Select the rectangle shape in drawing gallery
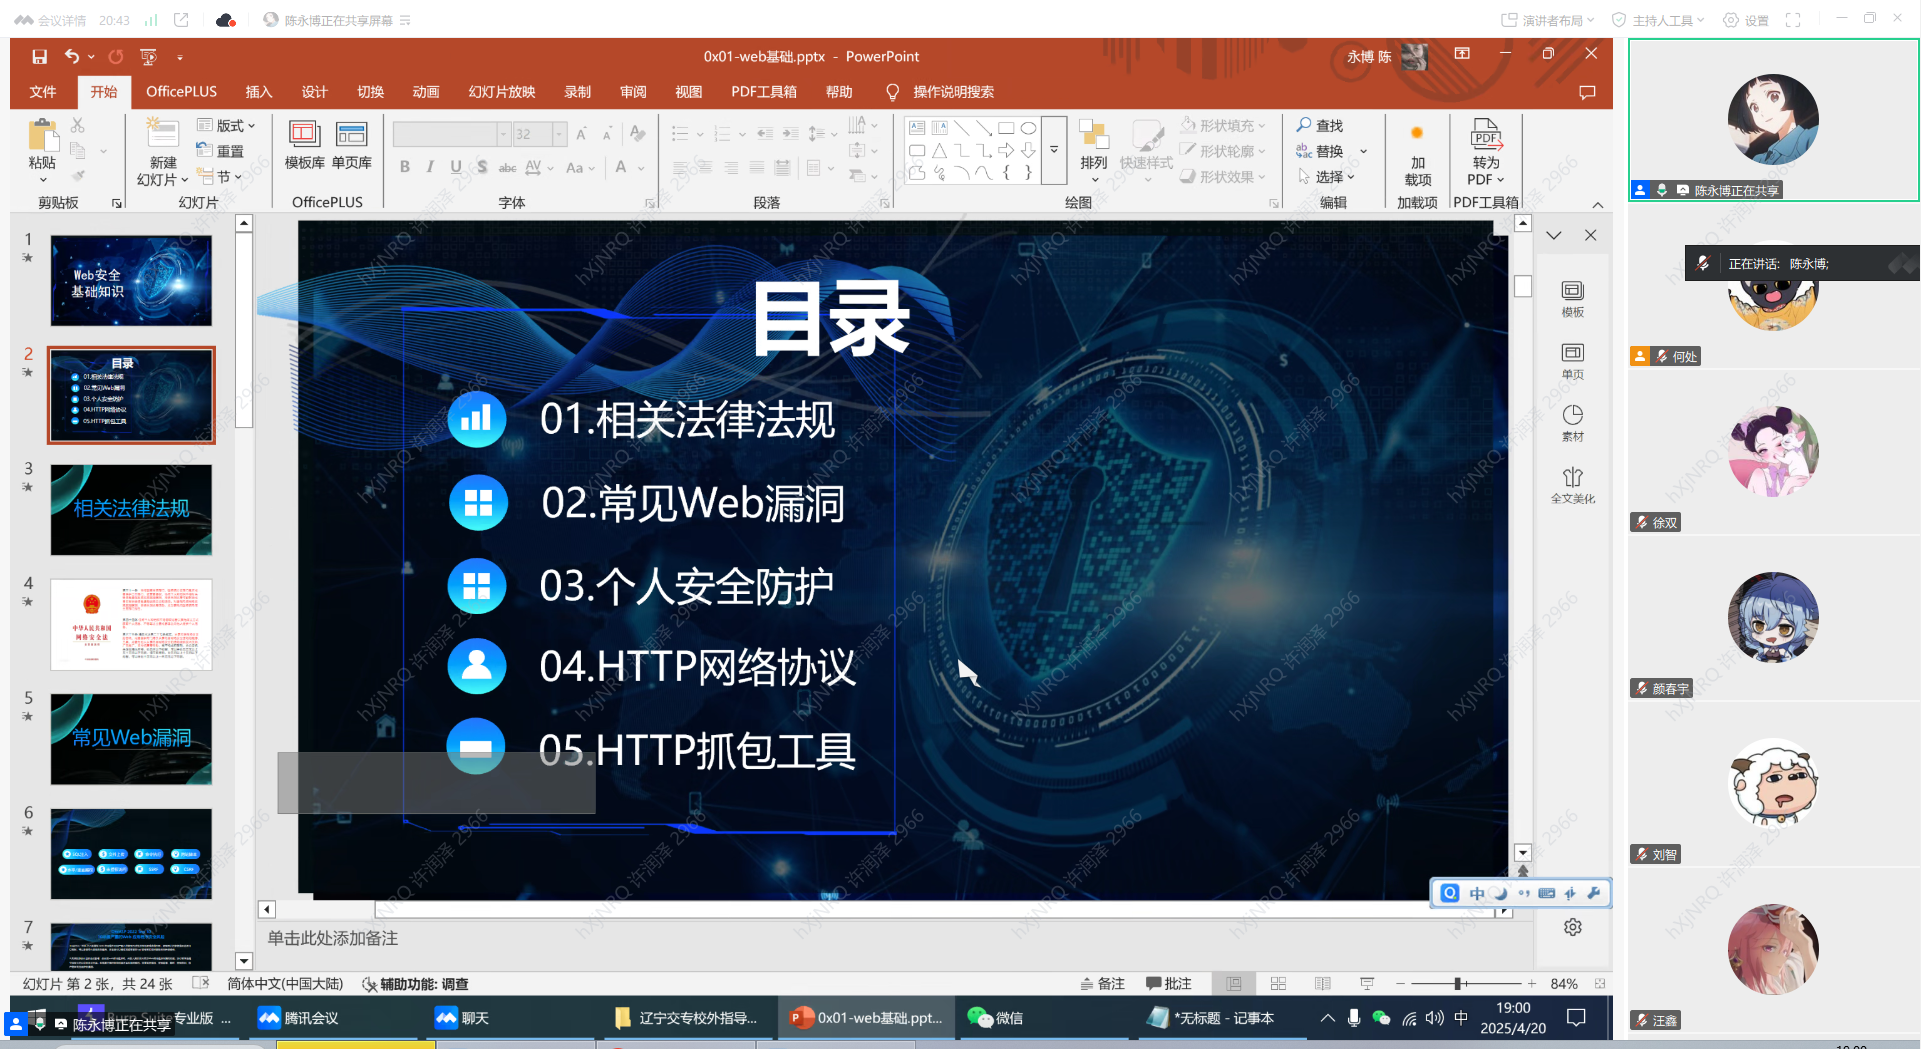Viewport: 1921px width, 1049px height. point(1006,128)
